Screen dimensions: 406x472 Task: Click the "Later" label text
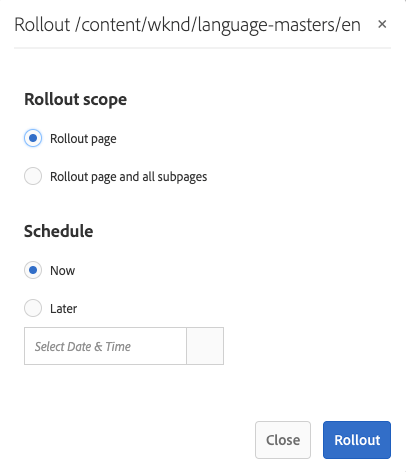tap(64, 309)
